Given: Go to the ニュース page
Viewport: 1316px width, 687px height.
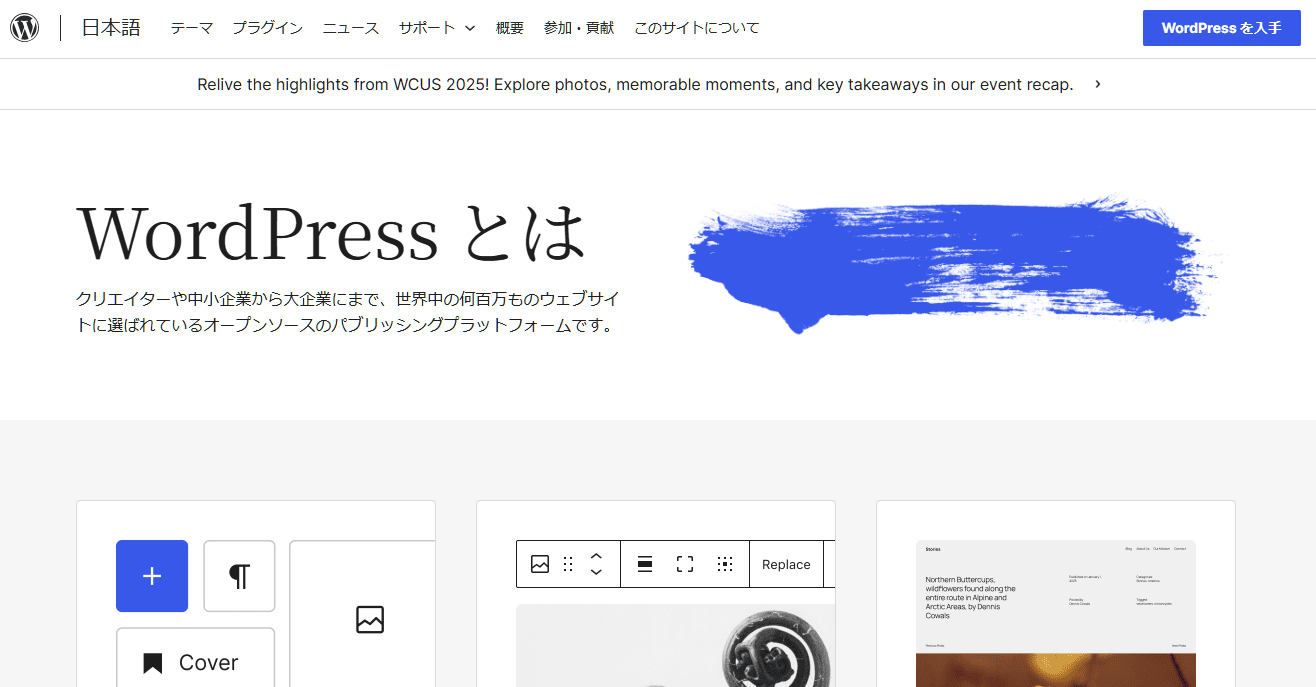Looking at the screenshot, I should tap(351, 28).
